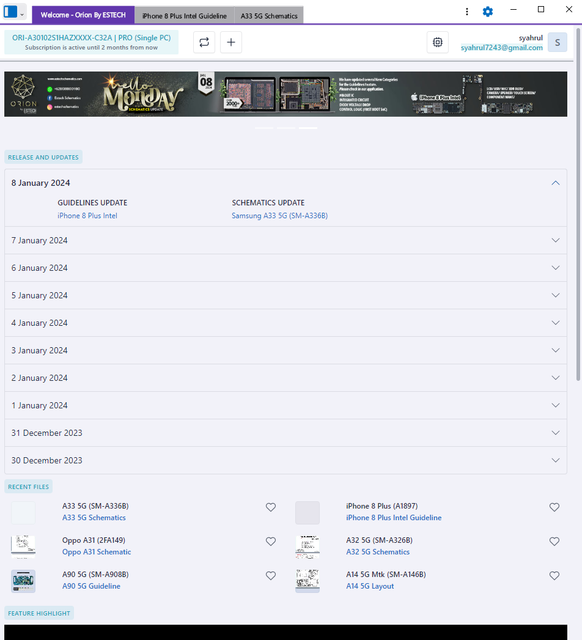Click the vertical scrollbar thumb
Image resolution: width=582 pixels, height=640 pixels.
pos(578,204)
